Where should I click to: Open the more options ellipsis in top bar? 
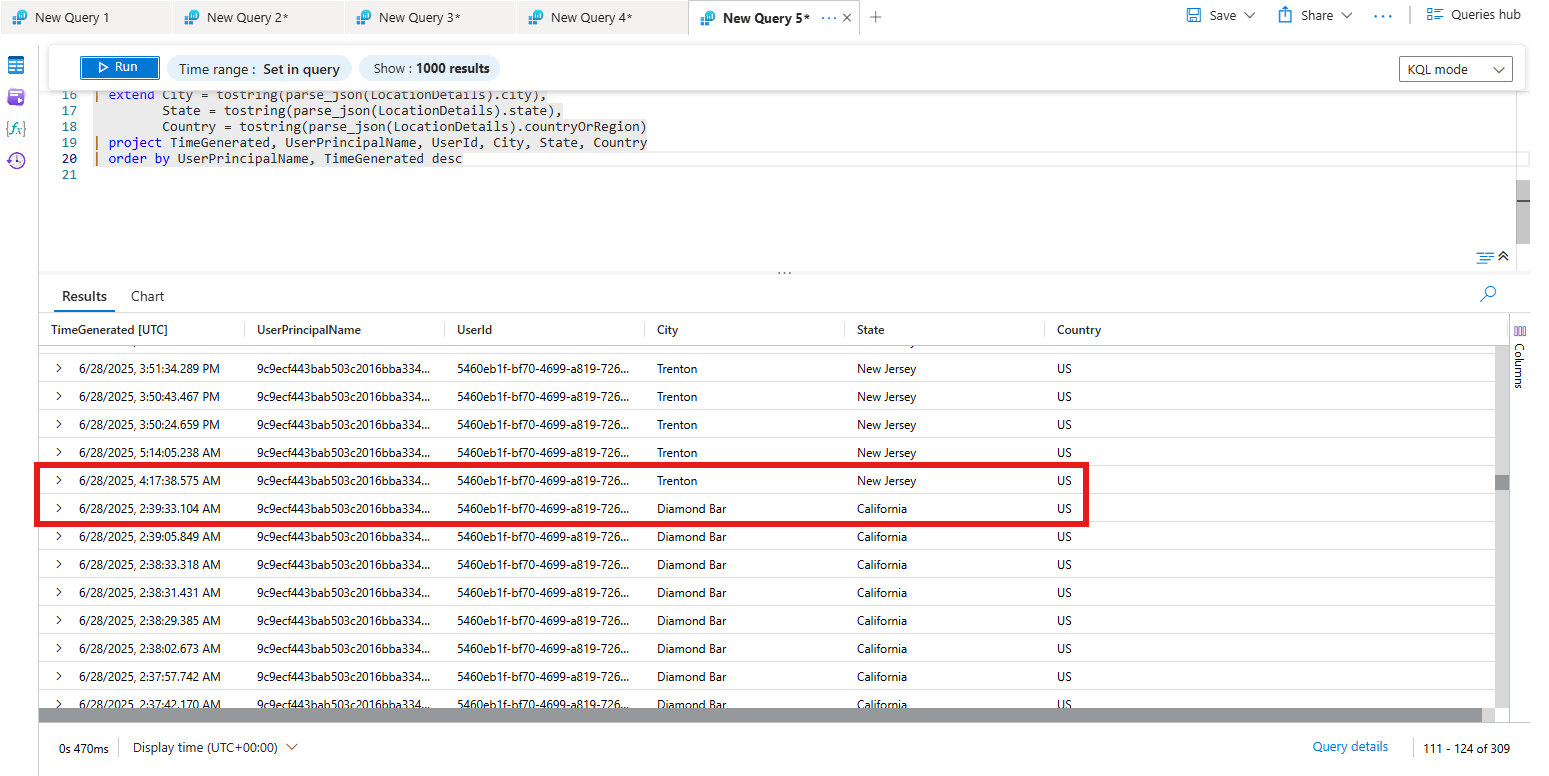tap(1383, 16)
